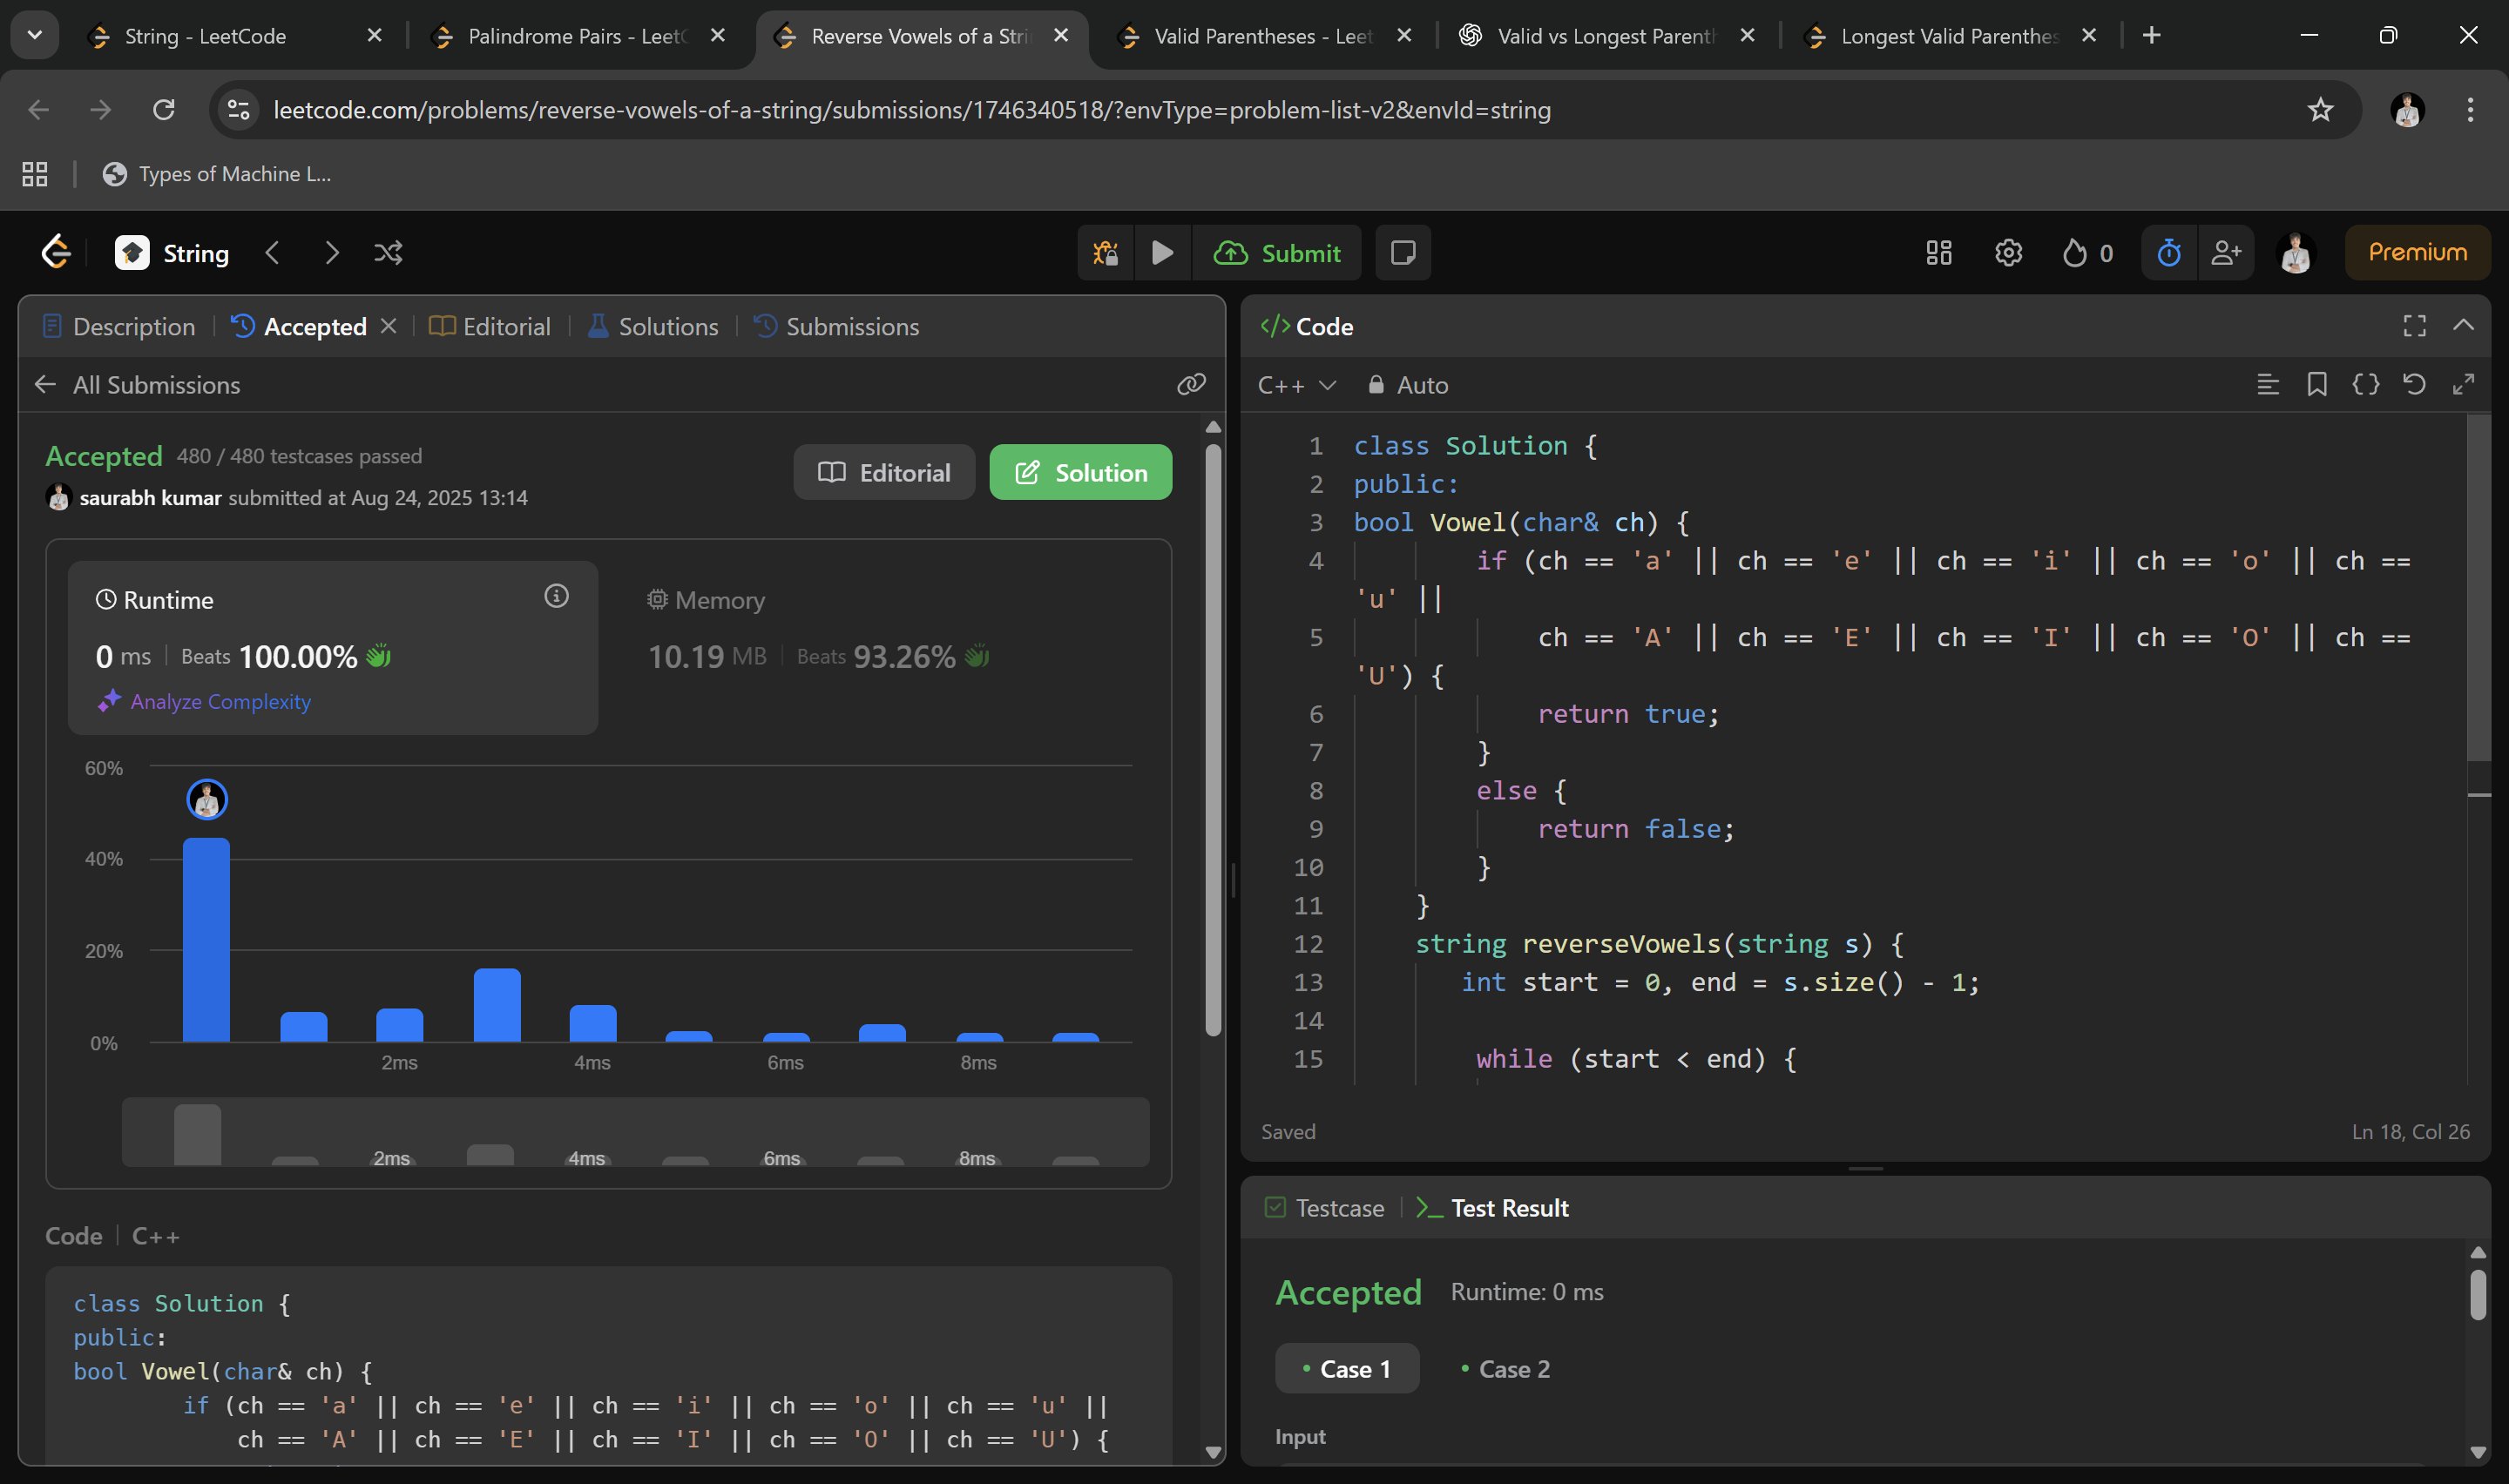Screen dimensions: 2509x1484
Task: Open browser tab search dropdown
Action: (35, 36)
